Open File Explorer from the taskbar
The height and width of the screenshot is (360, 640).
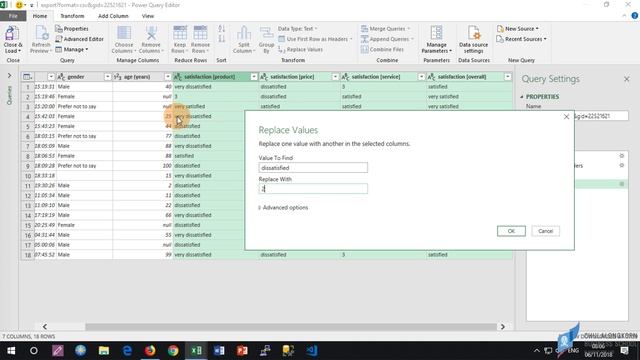click(104, 351)
